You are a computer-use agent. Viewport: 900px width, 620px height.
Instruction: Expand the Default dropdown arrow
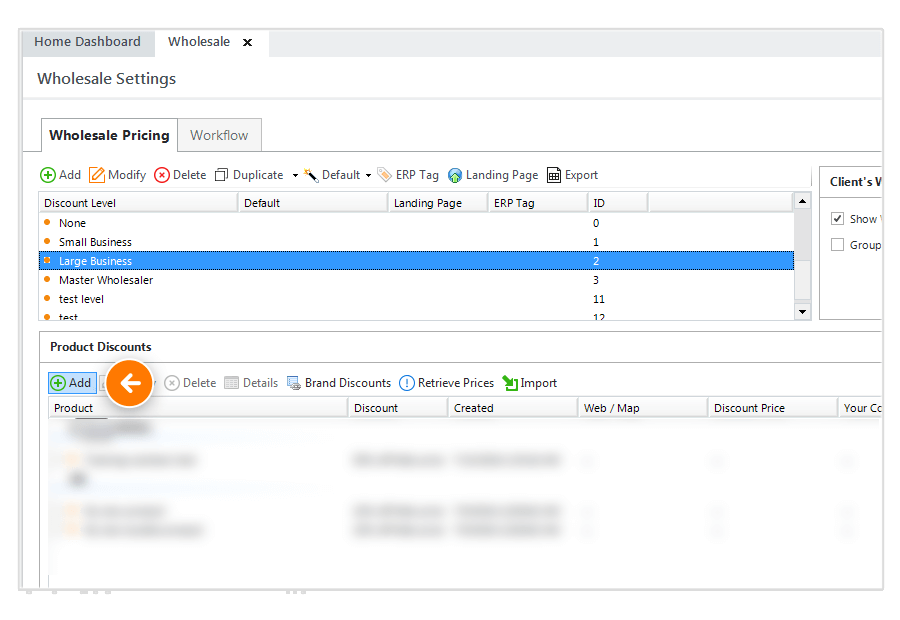click(x=368, y=176)
